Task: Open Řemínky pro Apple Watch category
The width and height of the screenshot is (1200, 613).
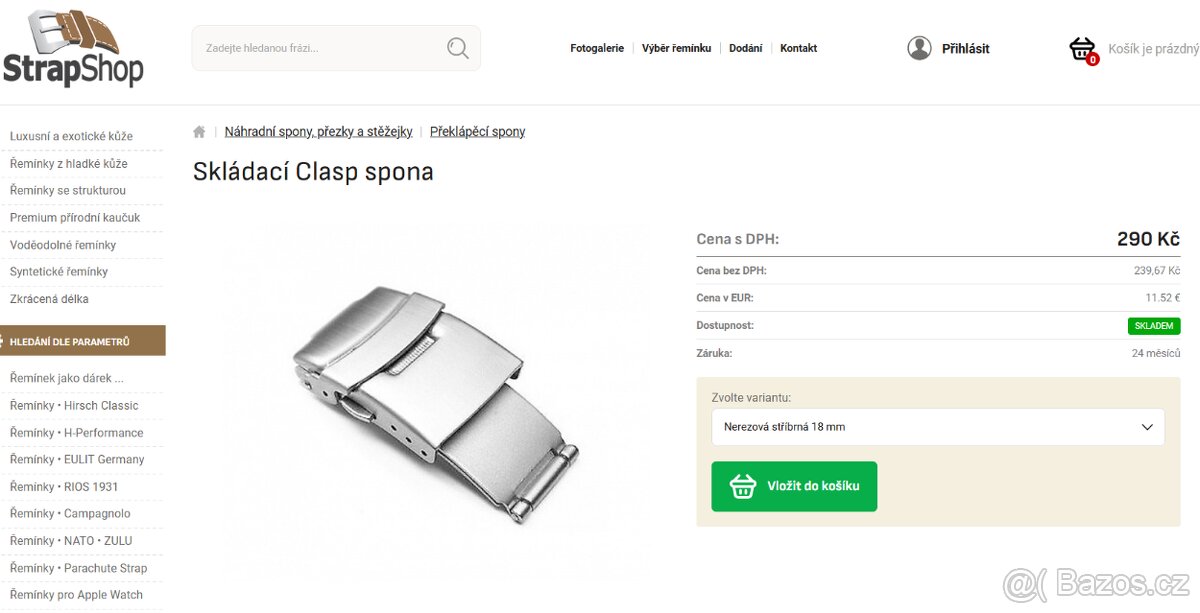Action: (x=76, y=595)
